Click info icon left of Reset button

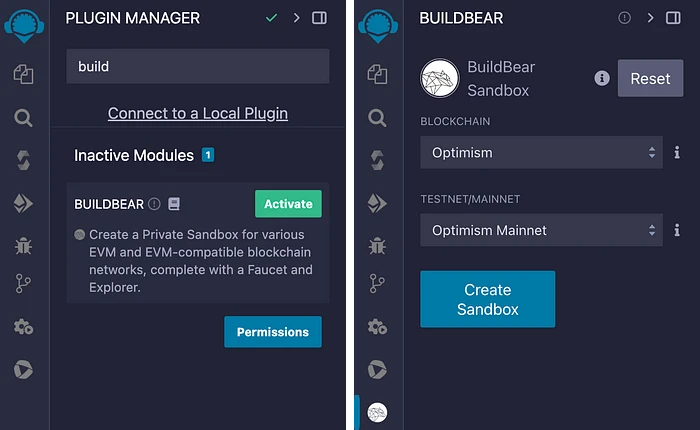point(602,78)
